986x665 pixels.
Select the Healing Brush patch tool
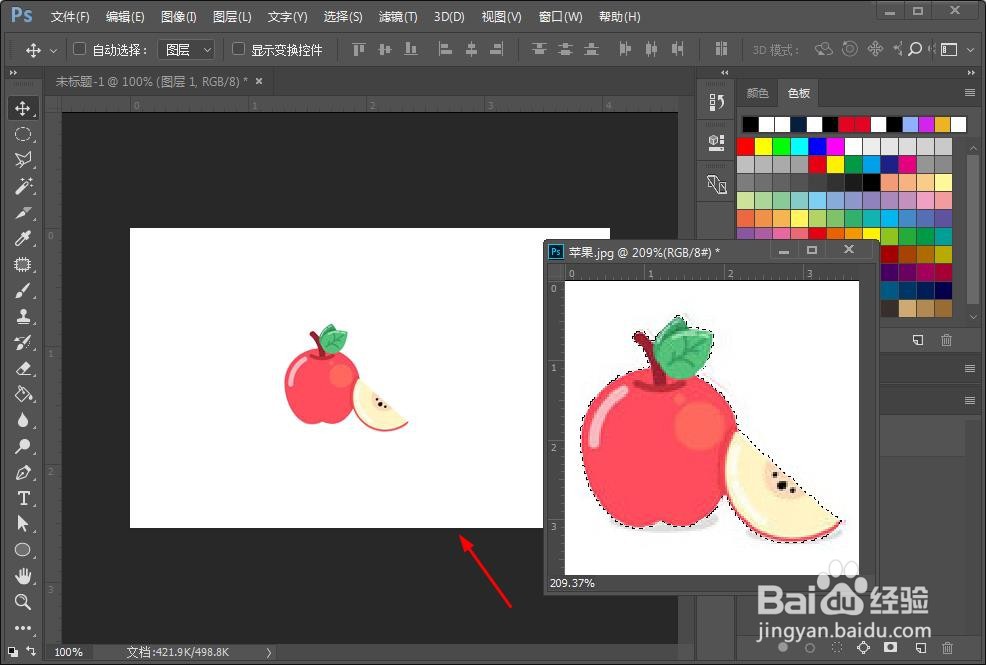[23, 264]
